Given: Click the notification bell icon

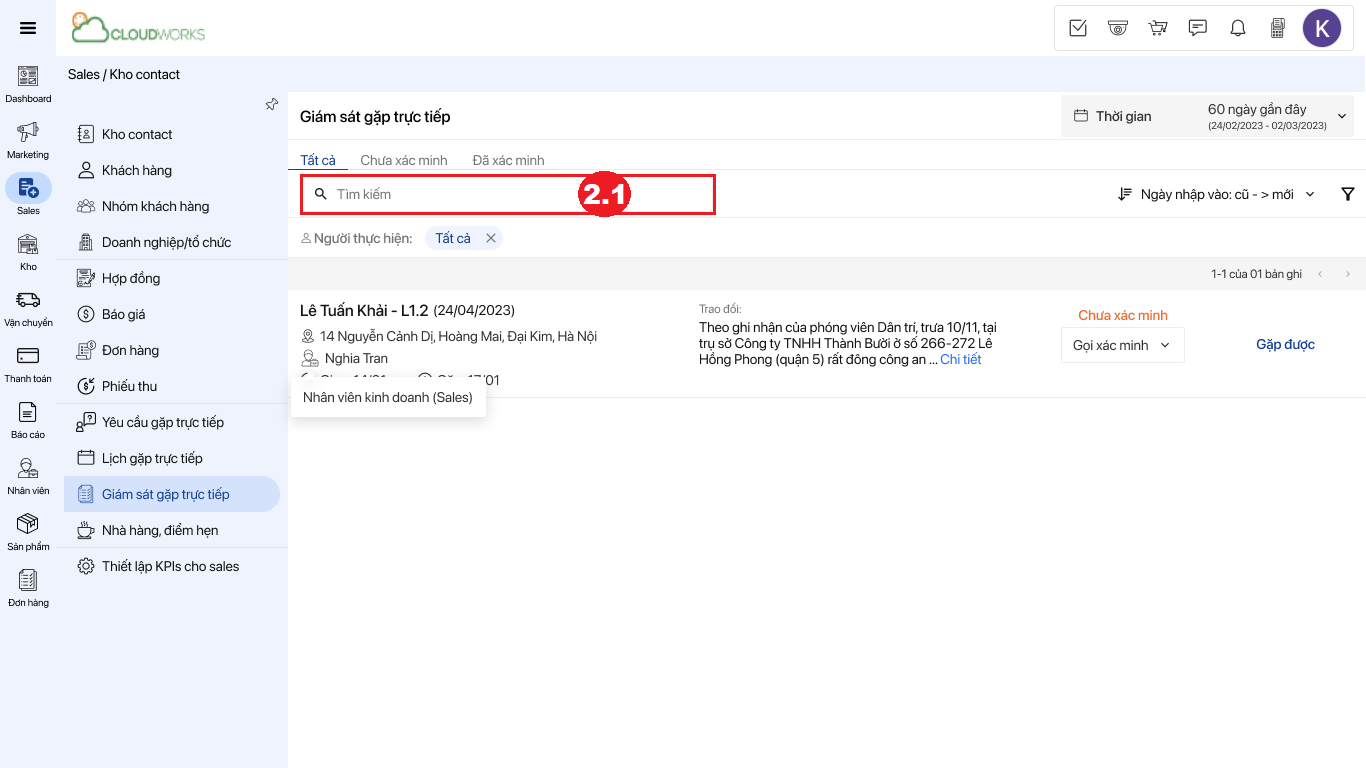Looking at the screenshot, I should [x=1237, y=28].
